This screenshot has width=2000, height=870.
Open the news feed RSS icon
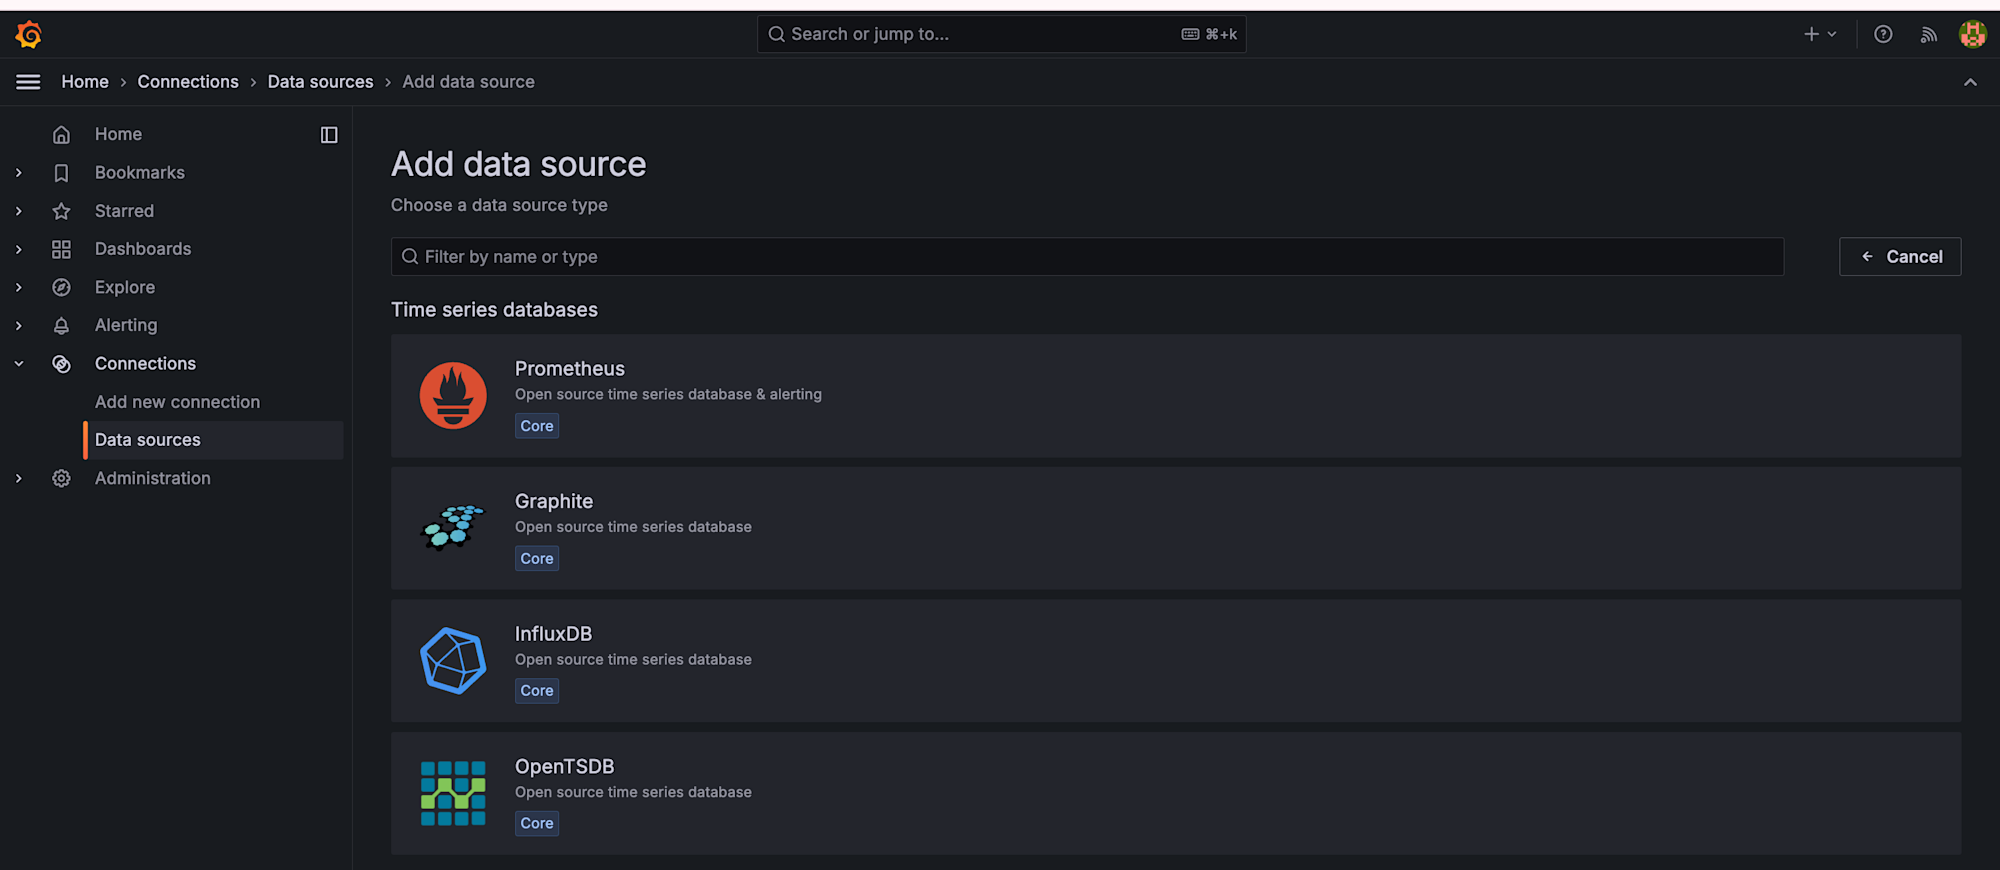pyautogui.click(x=1928, y=35)
